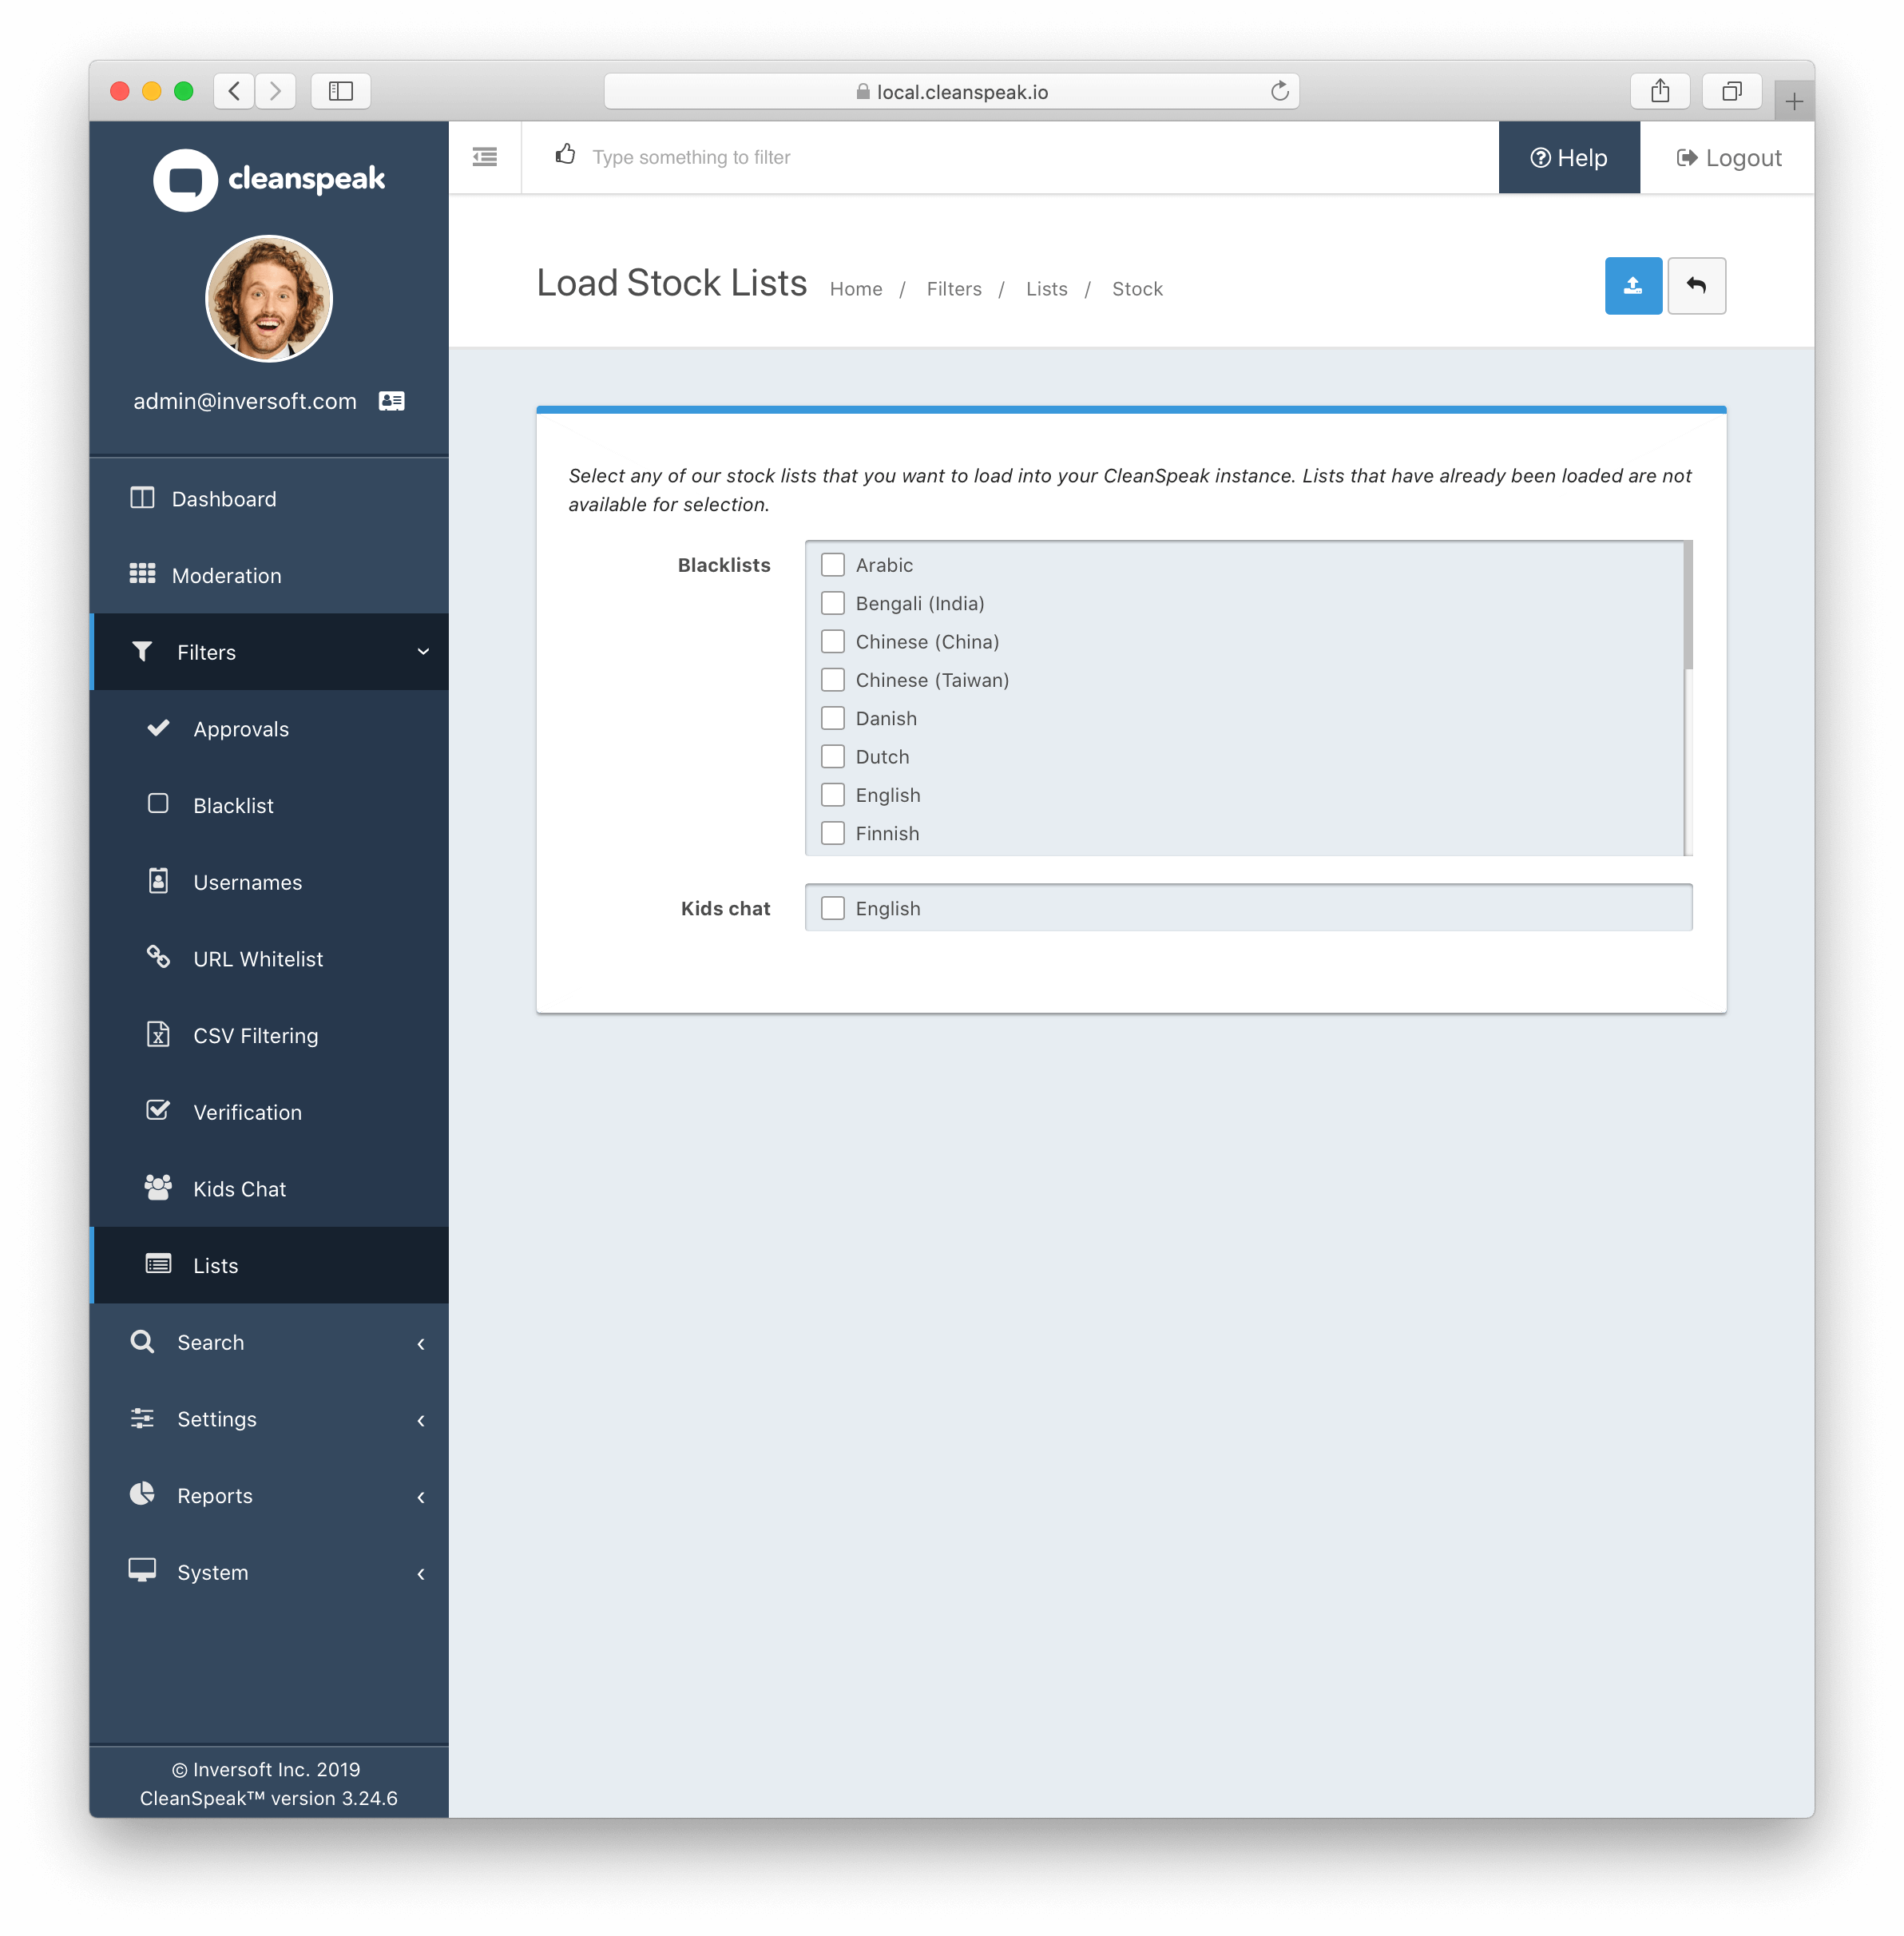This screenshot has width=1904, height=1936.
Task: Click the download/load stock list icon
Action: click(x=1632, y=286)
